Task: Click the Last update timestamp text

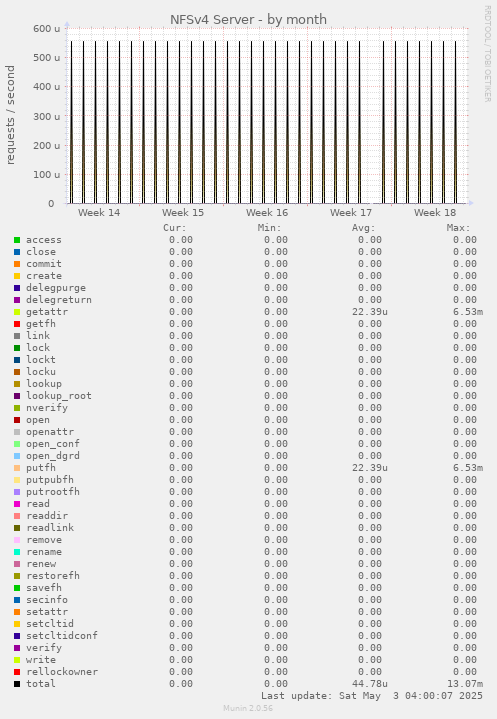Action: pyautogui.click(x=372, y=696)
